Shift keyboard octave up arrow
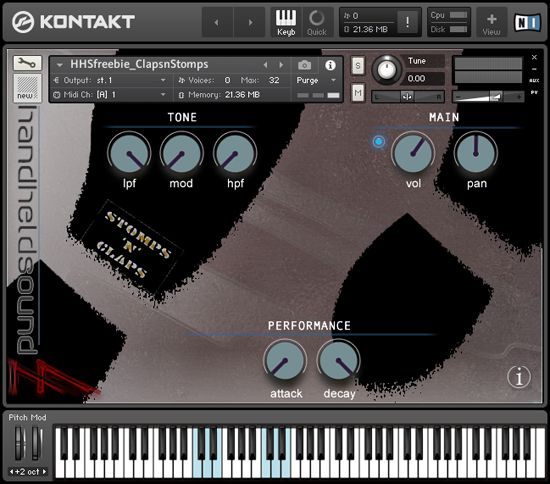Viewport: 550px width, 484px height. 45,472
